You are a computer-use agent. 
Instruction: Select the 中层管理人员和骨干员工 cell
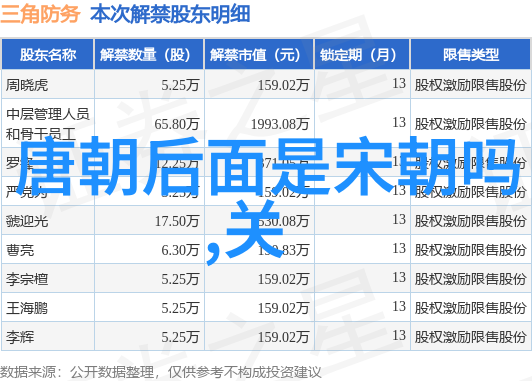tap(48, 124)
